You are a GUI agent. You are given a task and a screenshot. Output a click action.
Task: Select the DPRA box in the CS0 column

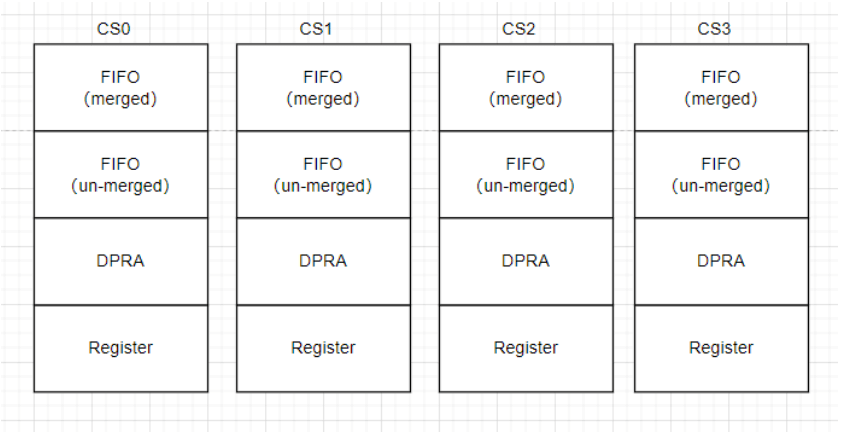(121, 261)
